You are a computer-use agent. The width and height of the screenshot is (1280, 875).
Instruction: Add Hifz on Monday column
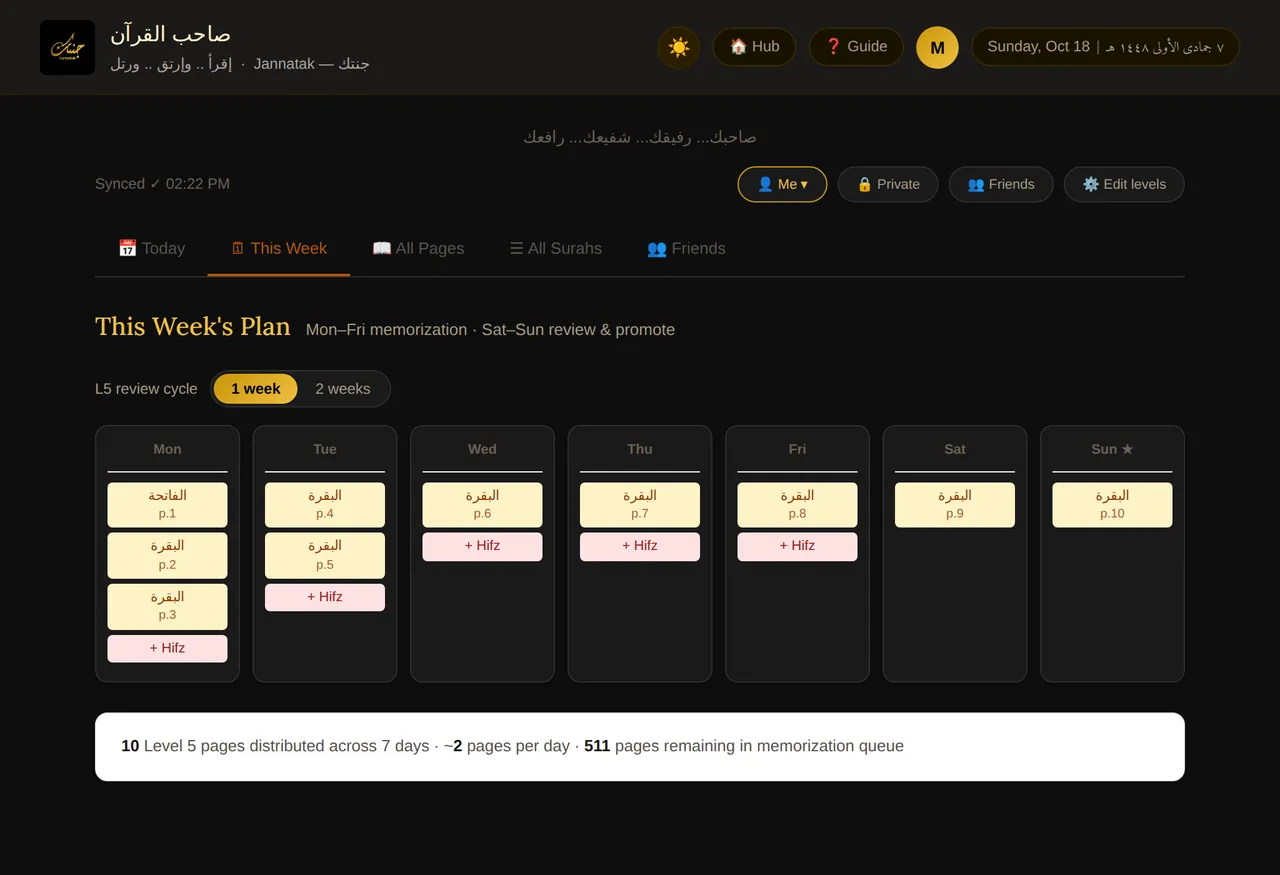click(167, 648)
